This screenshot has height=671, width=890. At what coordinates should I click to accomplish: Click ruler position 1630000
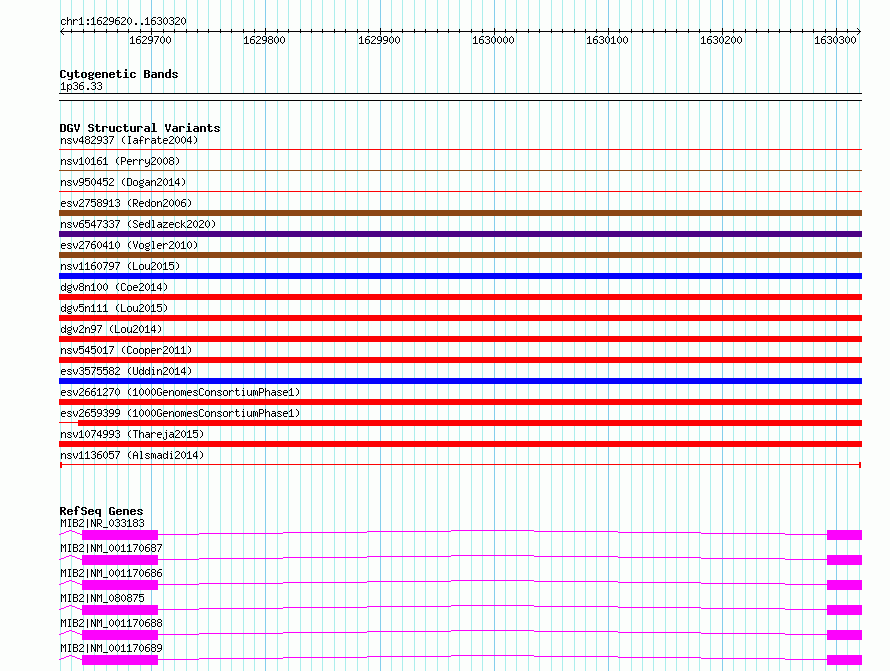tap(493, 40)
